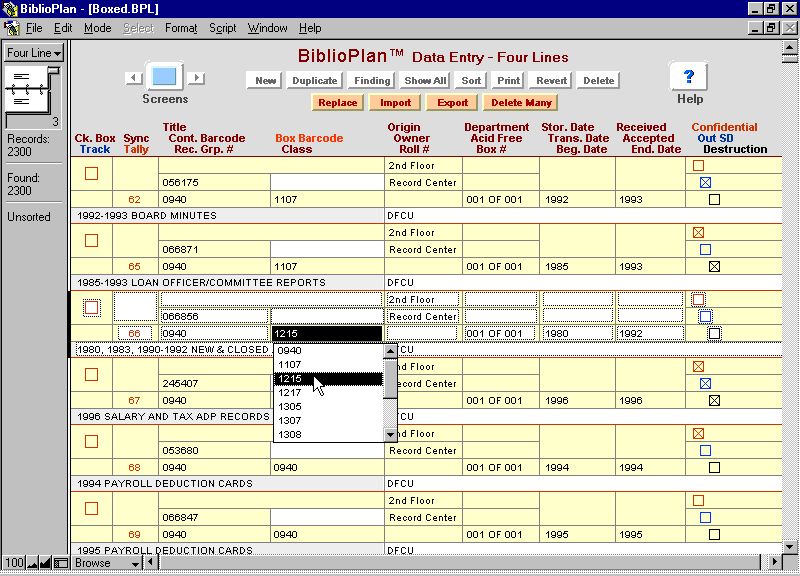Open the Window menu

(x=267, y=28)
